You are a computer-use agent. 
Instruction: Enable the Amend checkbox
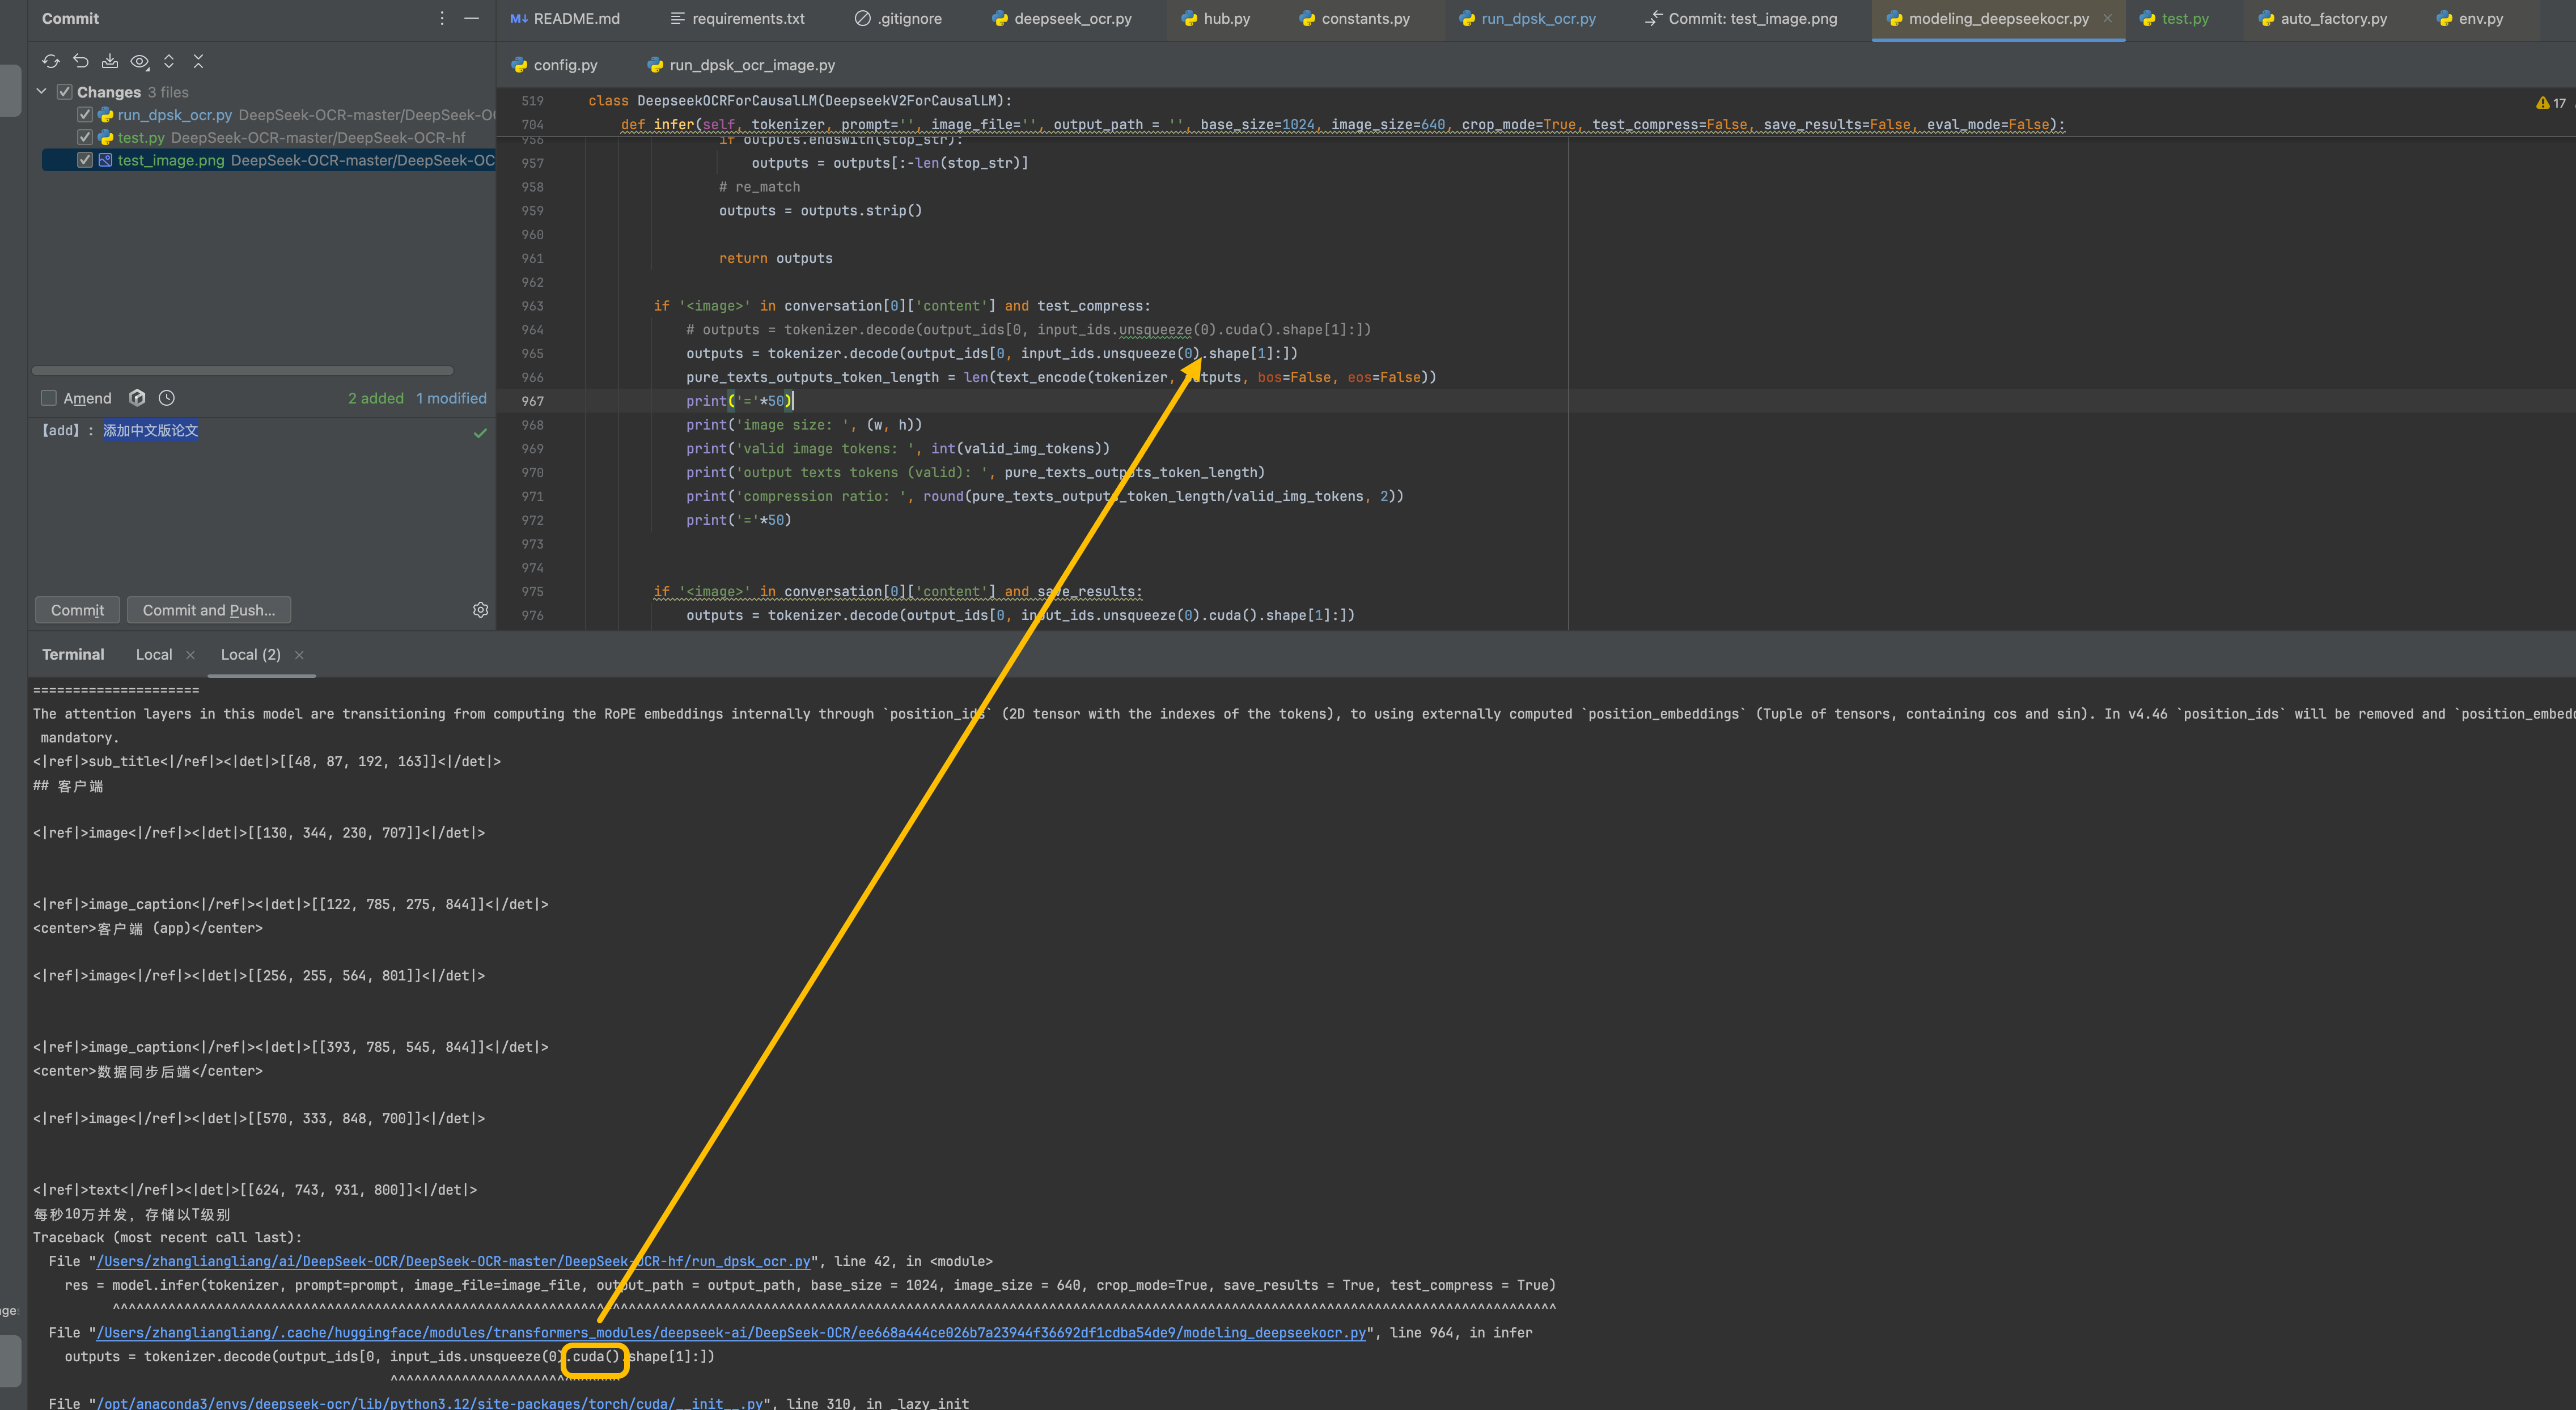click(x=48, y=398)
